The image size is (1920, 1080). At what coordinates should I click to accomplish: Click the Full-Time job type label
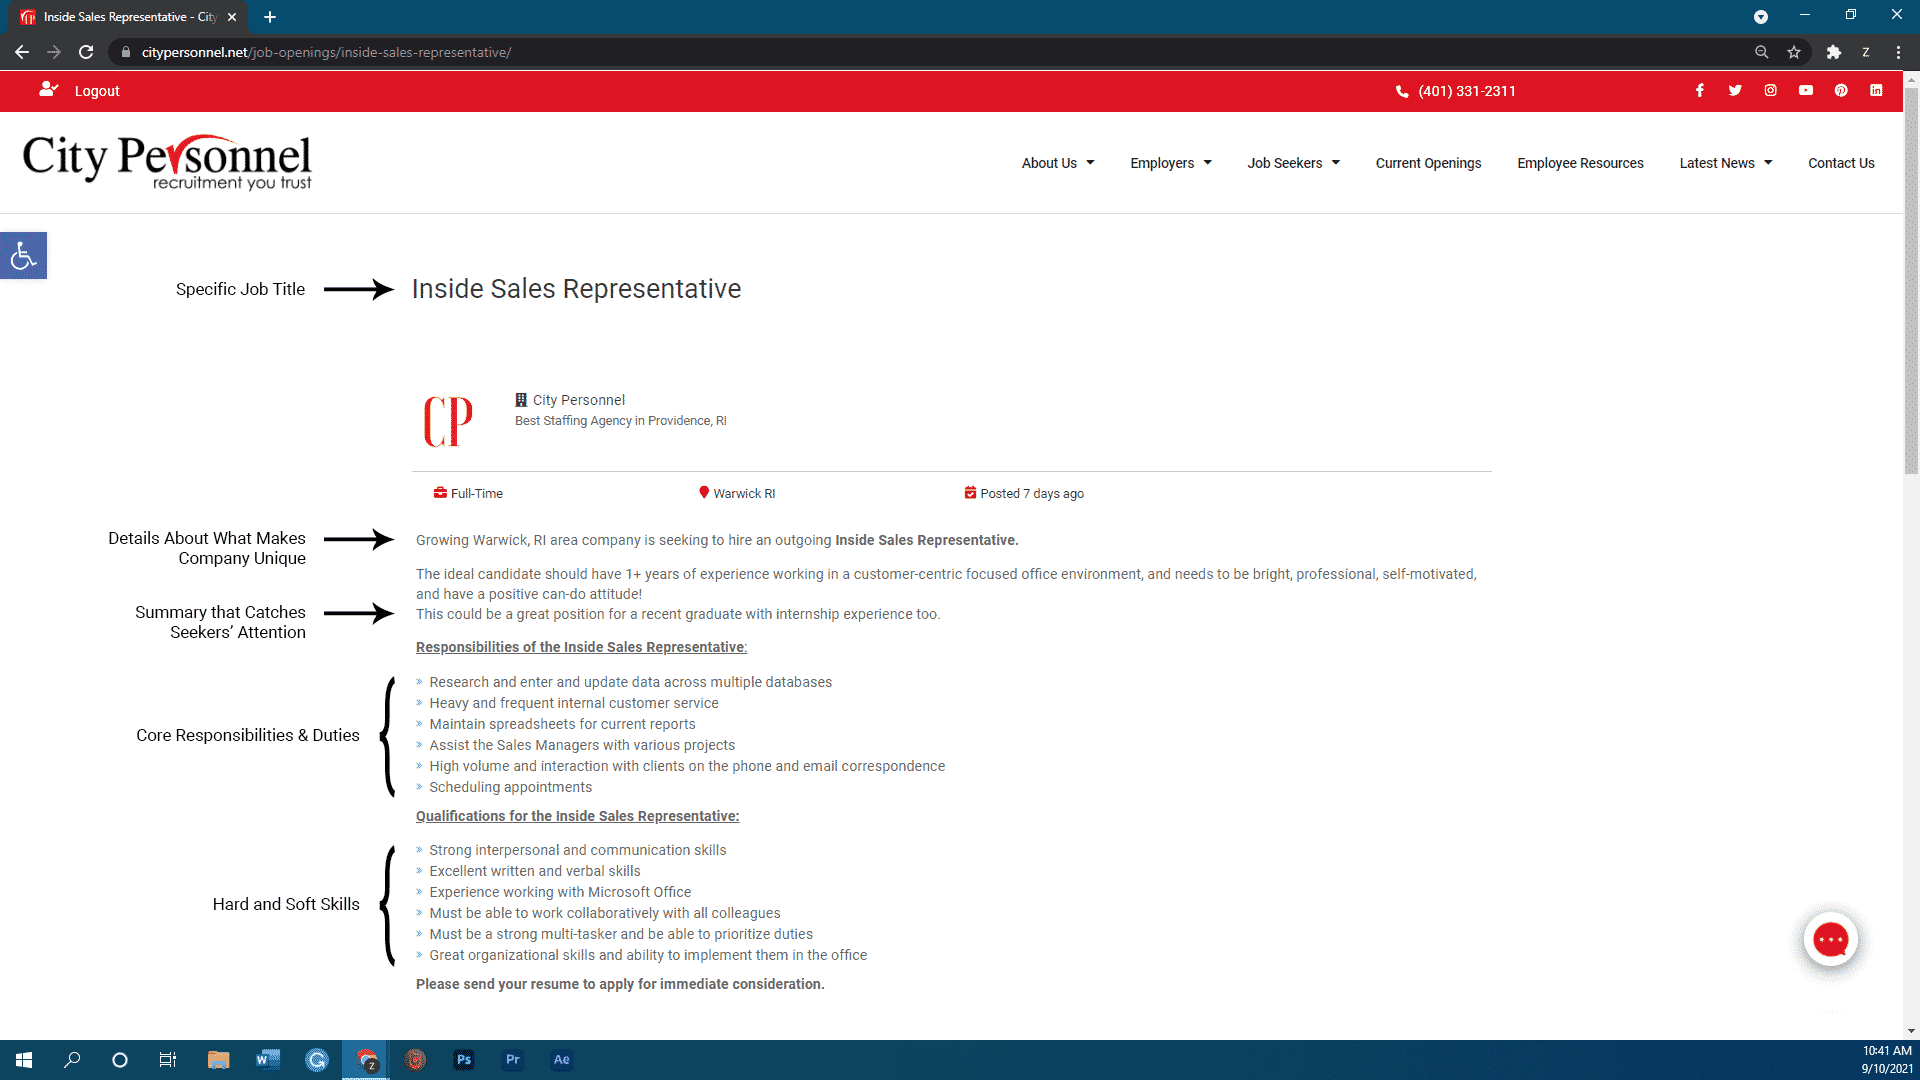[x=476, y=494]
